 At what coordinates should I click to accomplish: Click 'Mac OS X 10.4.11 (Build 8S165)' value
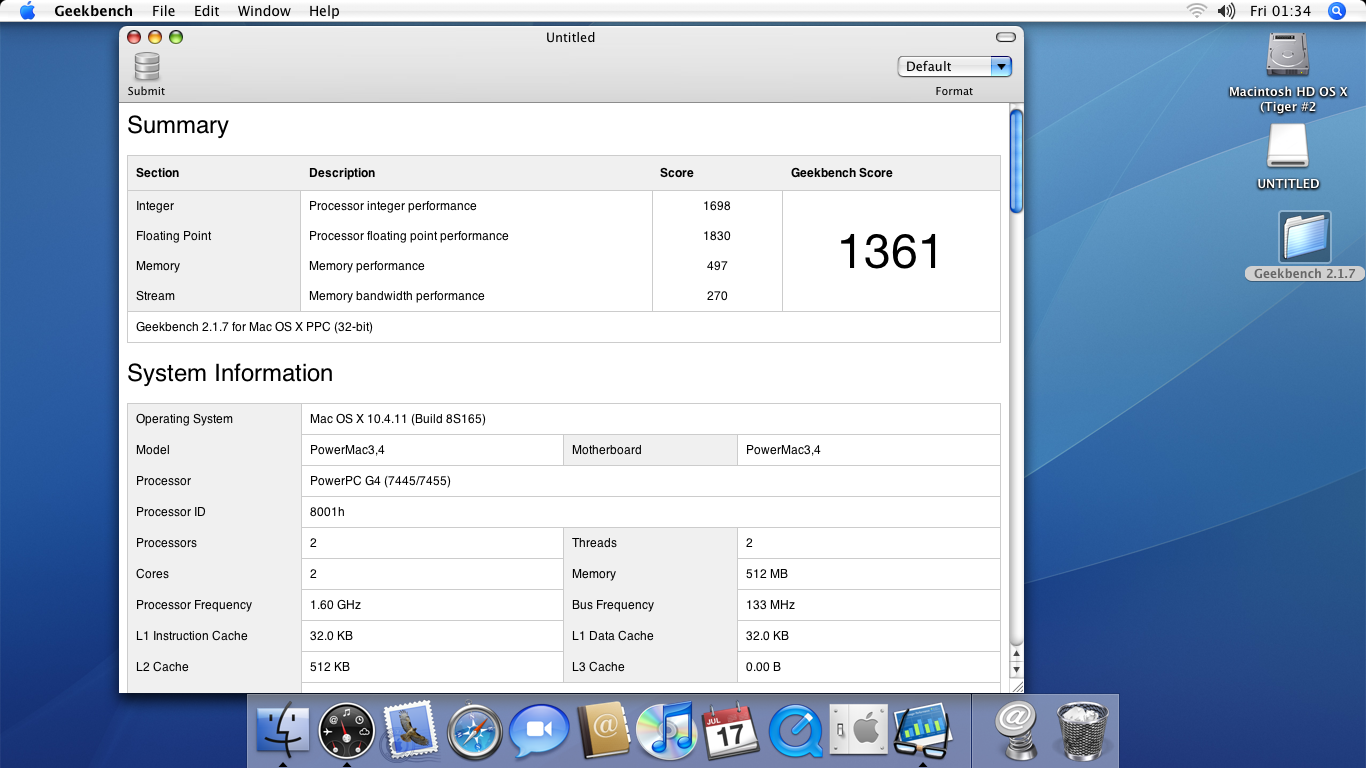(x=398, y=419)
